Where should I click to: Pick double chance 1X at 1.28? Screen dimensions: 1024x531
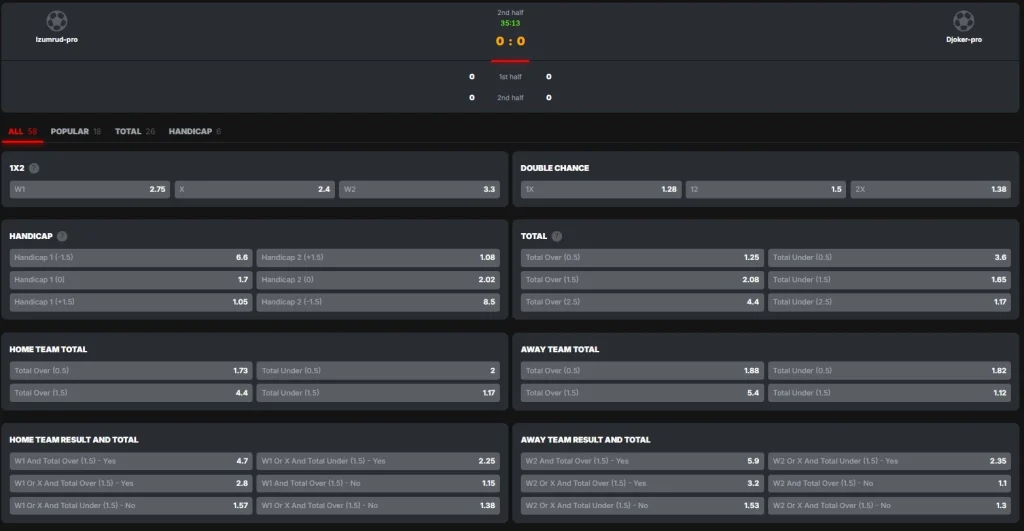[x=601, y=189]
